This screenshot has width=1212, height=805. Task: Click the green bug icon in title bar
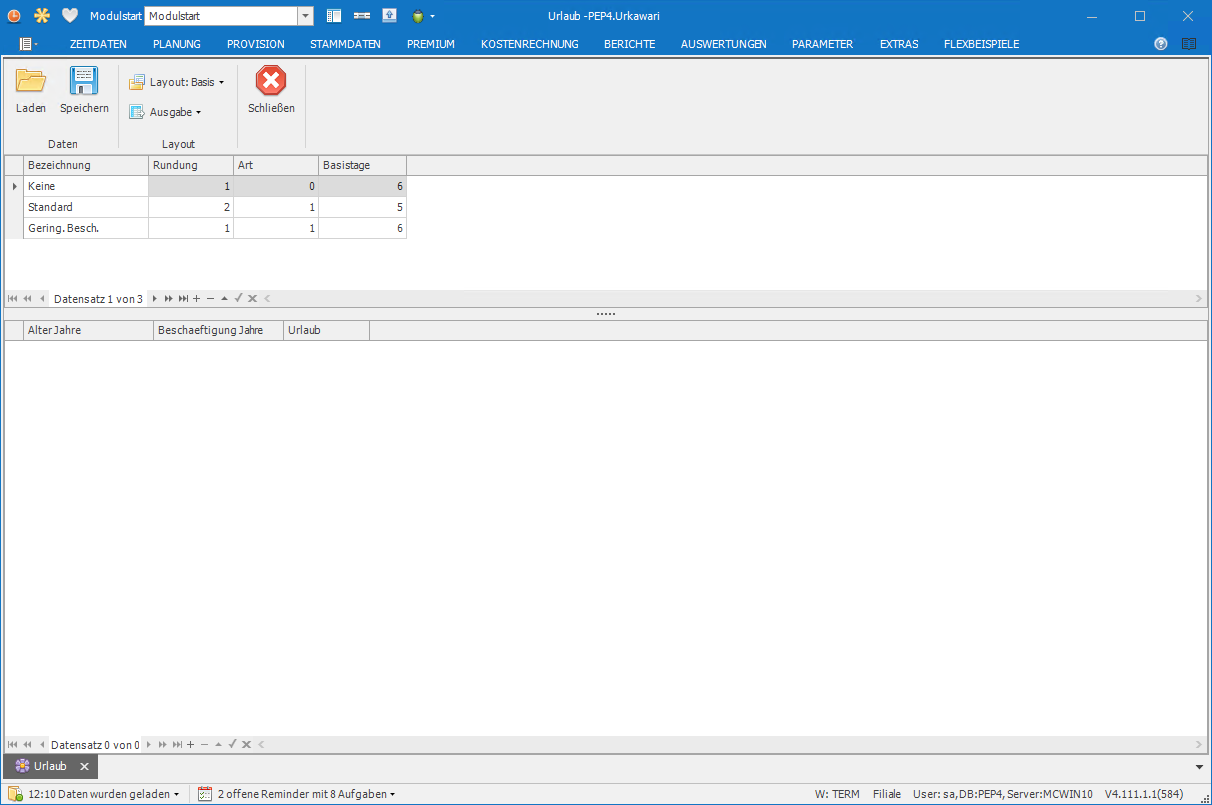pos(418,16)
